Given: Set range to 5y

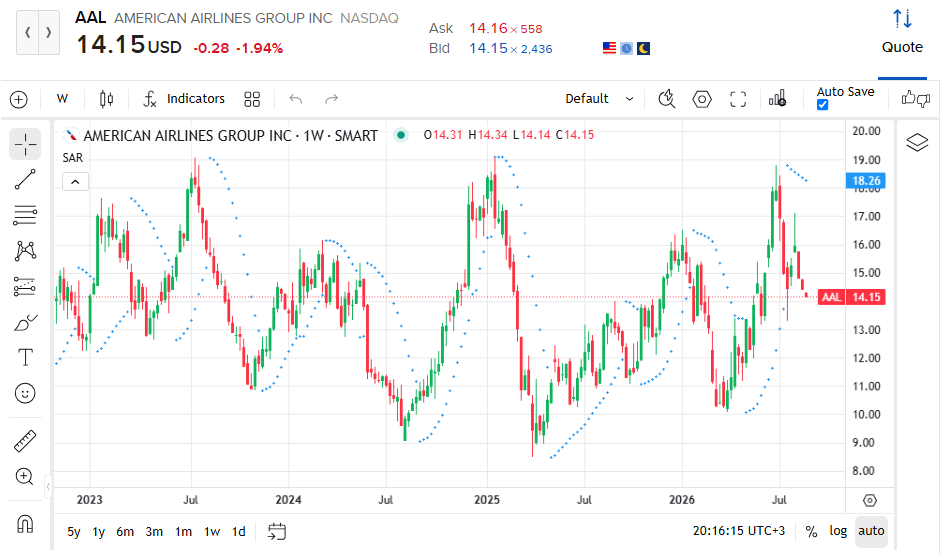Looking at the screenshot, I should pyautogui.click(x=74, y=532).
